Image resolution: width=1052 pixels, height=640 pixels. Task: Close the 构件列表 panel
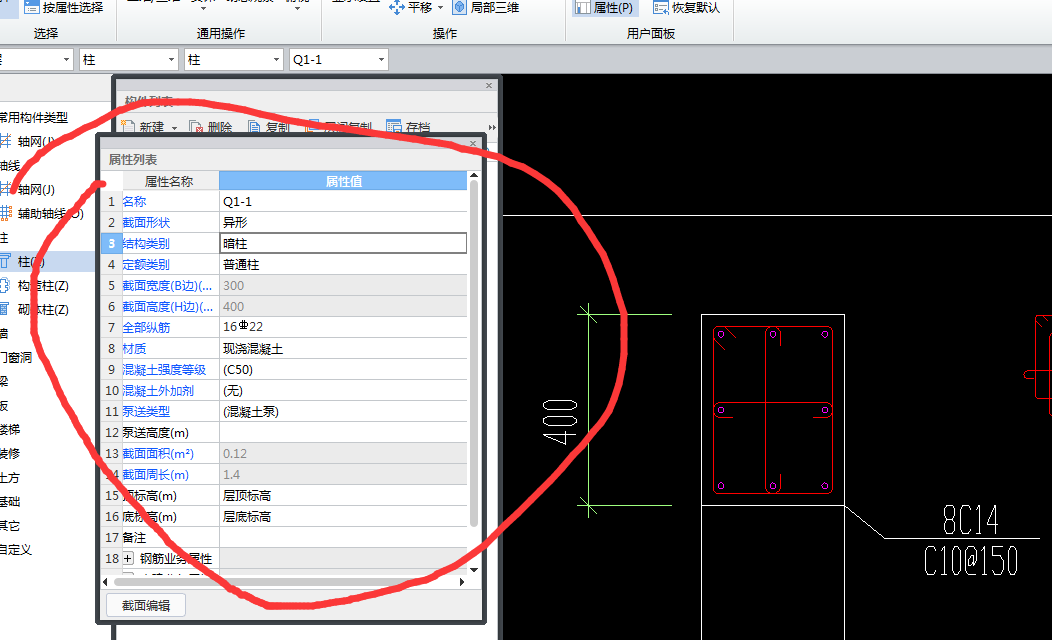[488, 85]
